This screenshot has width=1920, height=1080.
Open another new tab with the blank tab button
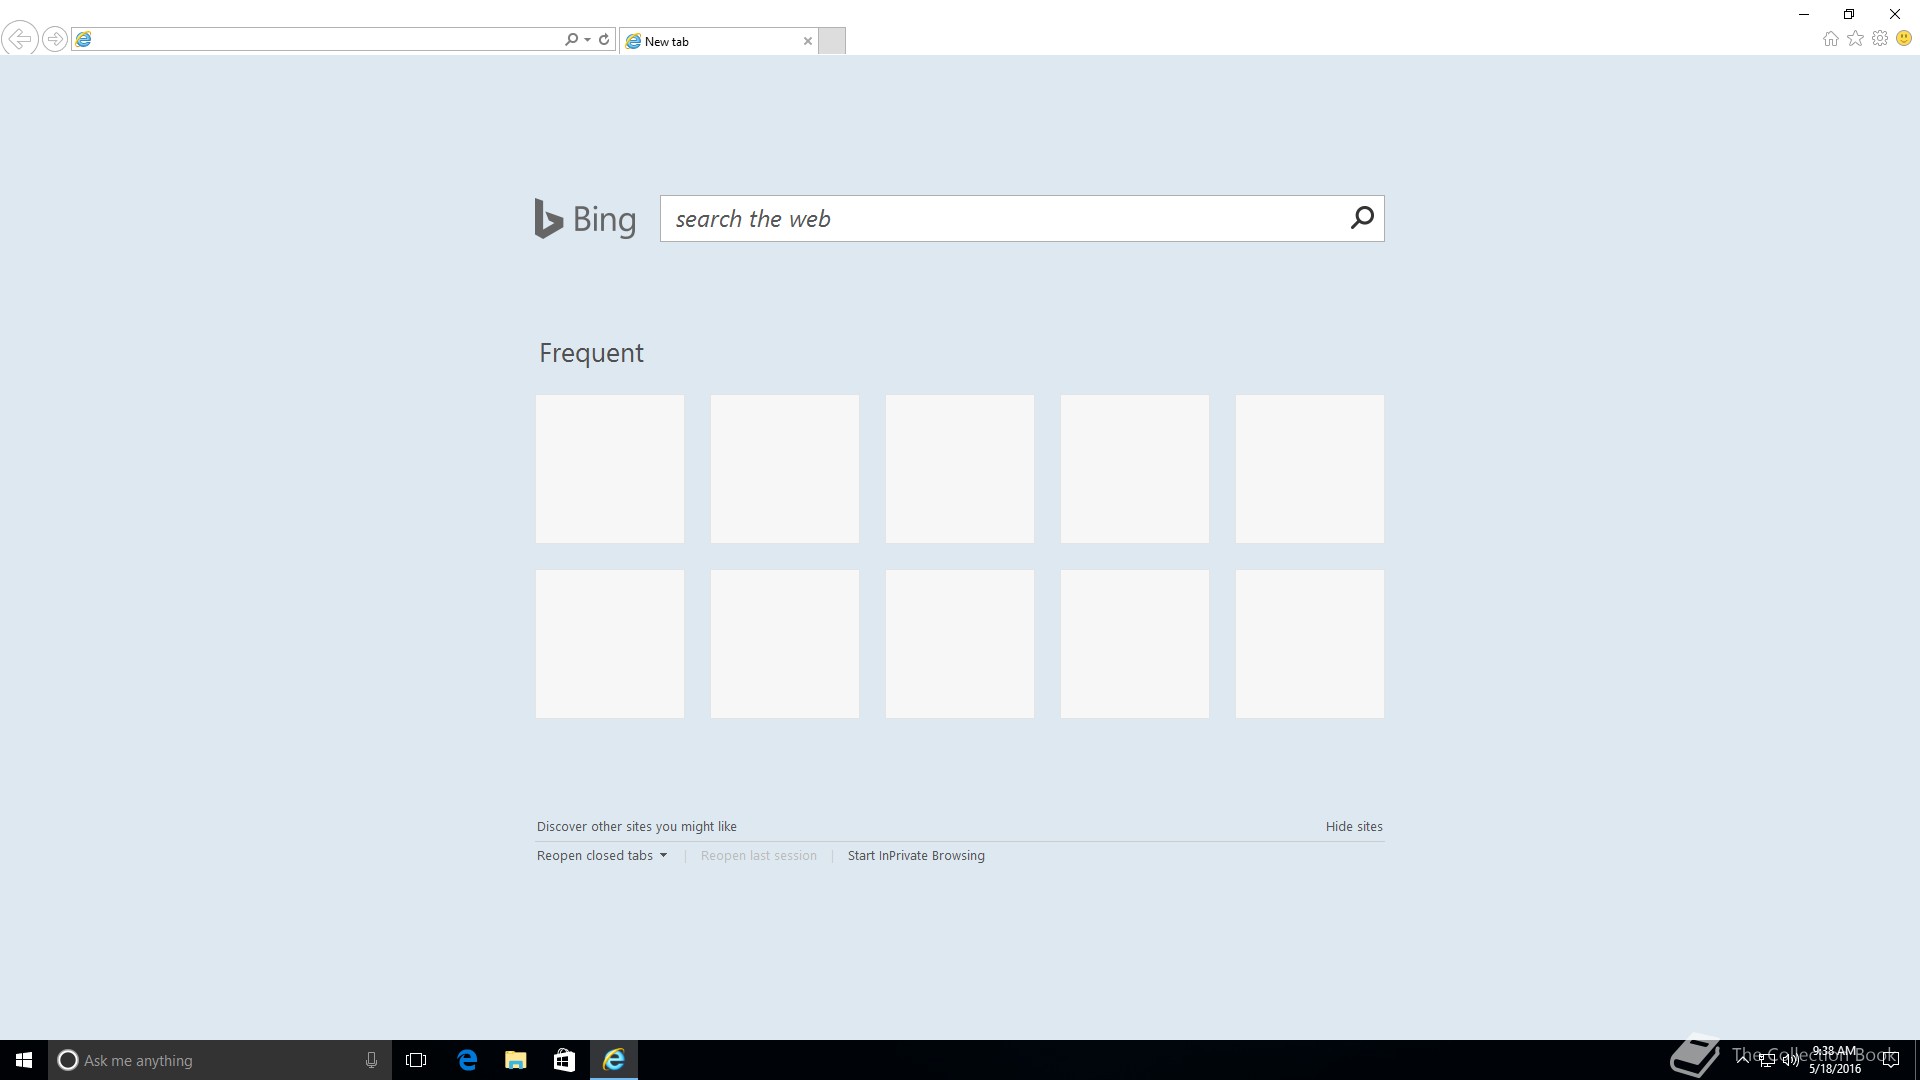(832, 41)
